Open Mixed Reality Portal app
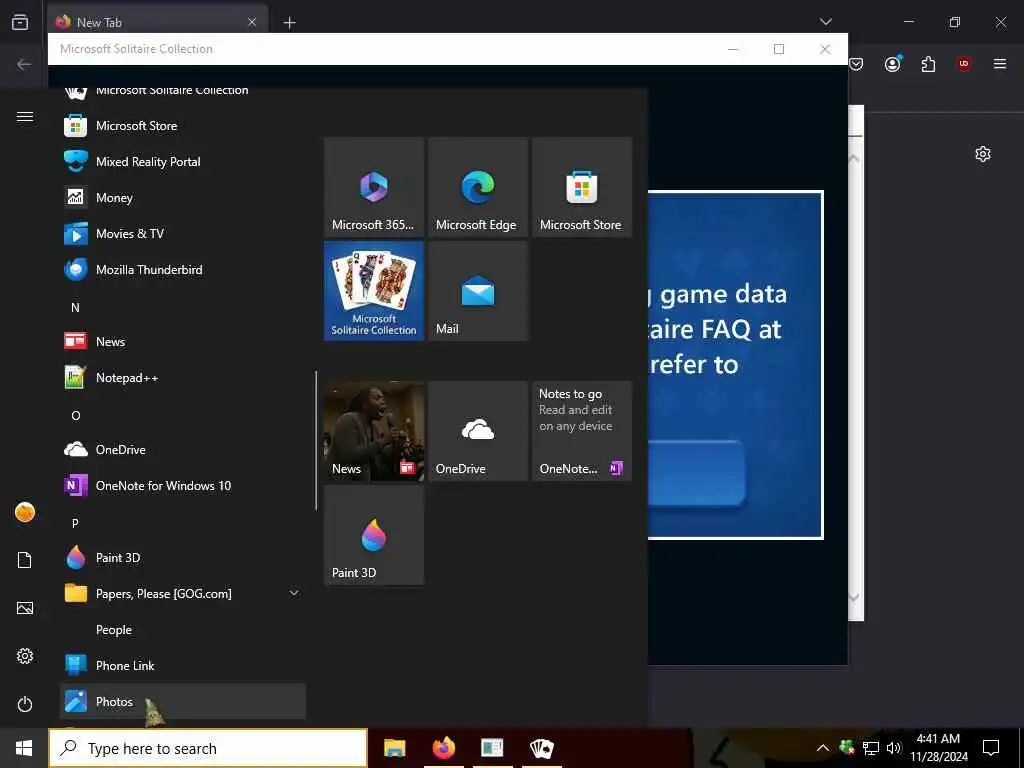This screenshot has height=768, width=1024. pos(182,161)
